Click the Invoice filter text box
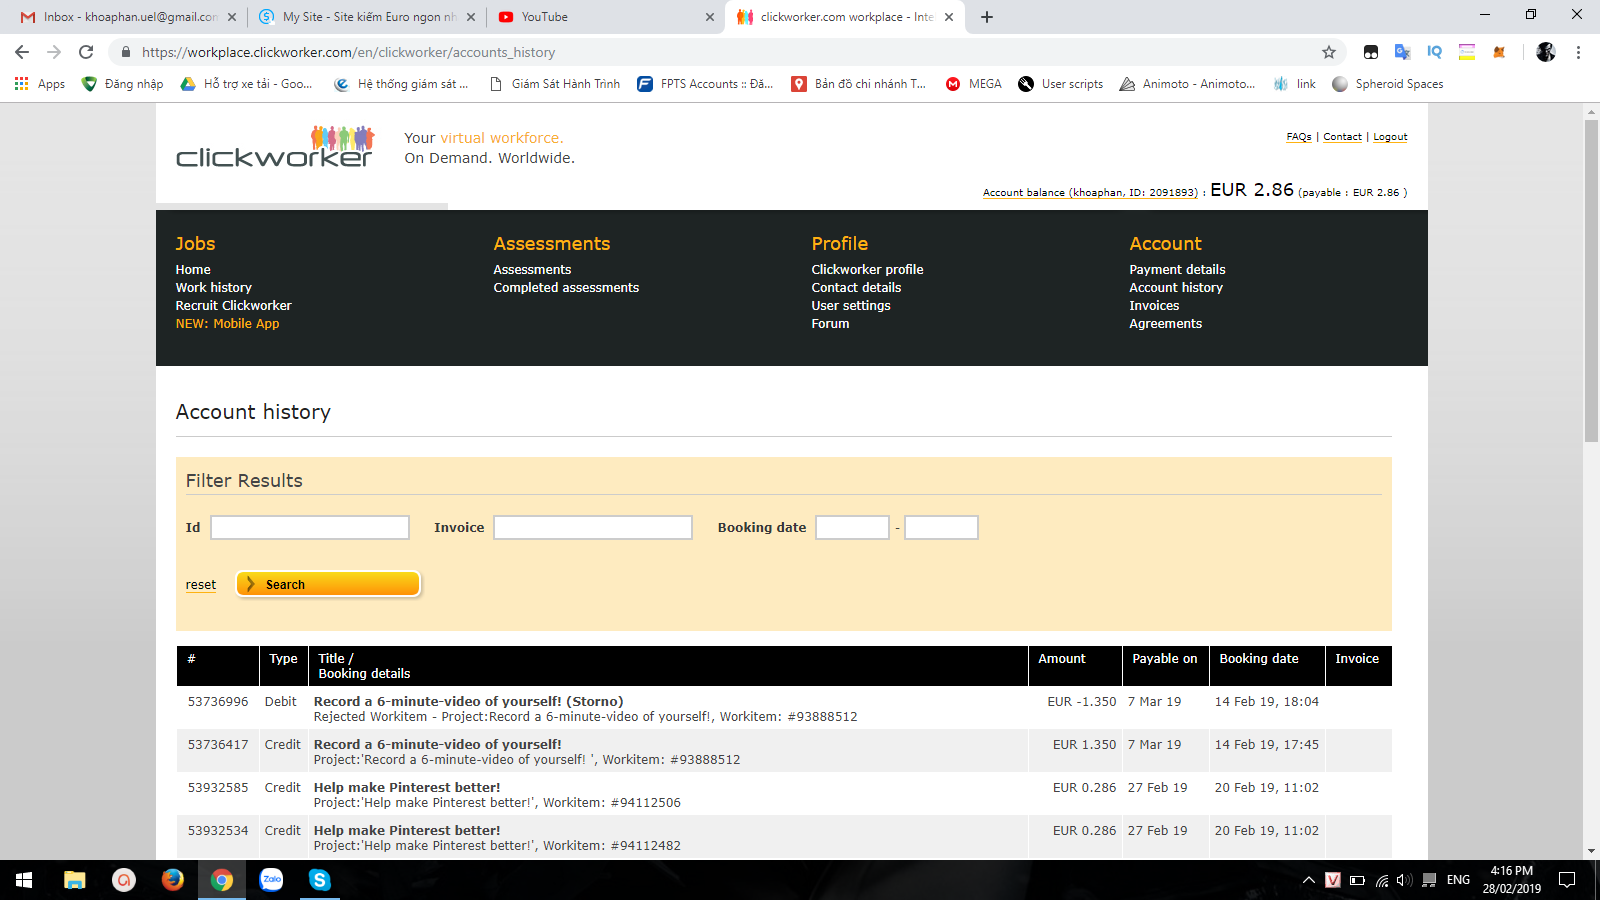The width and height of the screenshot is (1600, 900). (593, 528)
